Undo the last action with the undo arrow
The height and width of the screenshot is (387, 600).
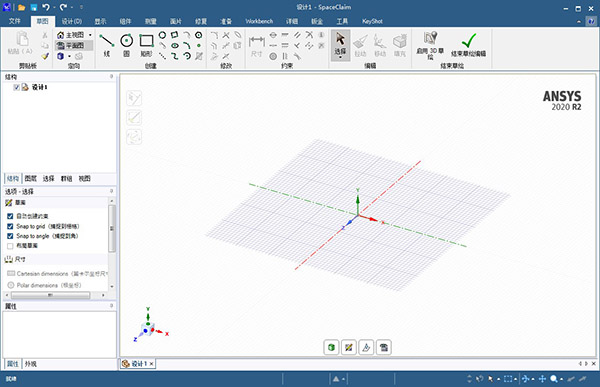click(x=46, y=7)
